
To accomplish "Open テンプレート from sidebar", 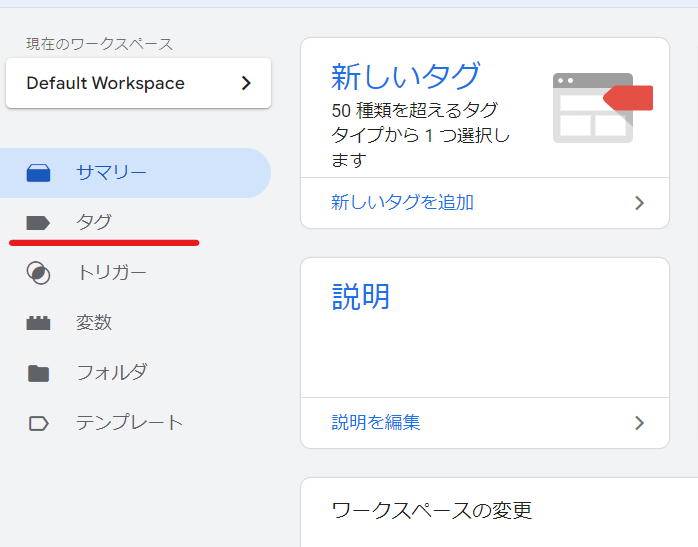I will [129, 423].
